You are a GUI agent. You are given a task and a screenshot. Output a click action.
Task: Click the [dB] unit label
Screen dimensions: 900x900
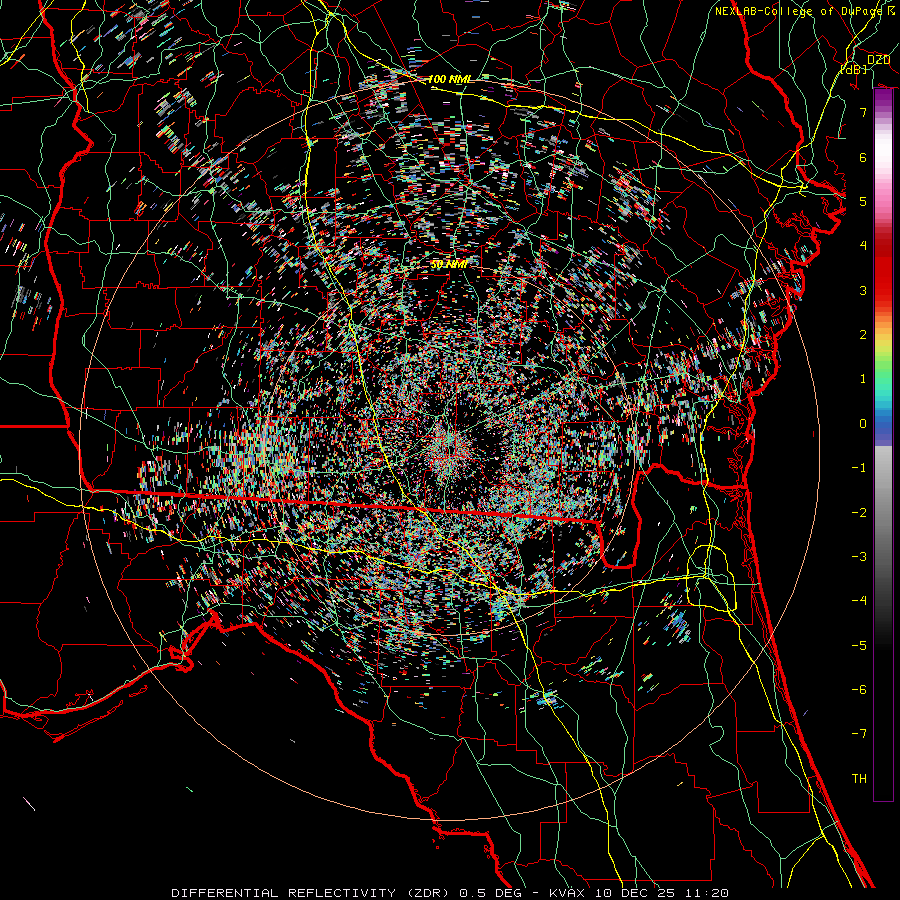pyautogui.click(x=854, y=69)
